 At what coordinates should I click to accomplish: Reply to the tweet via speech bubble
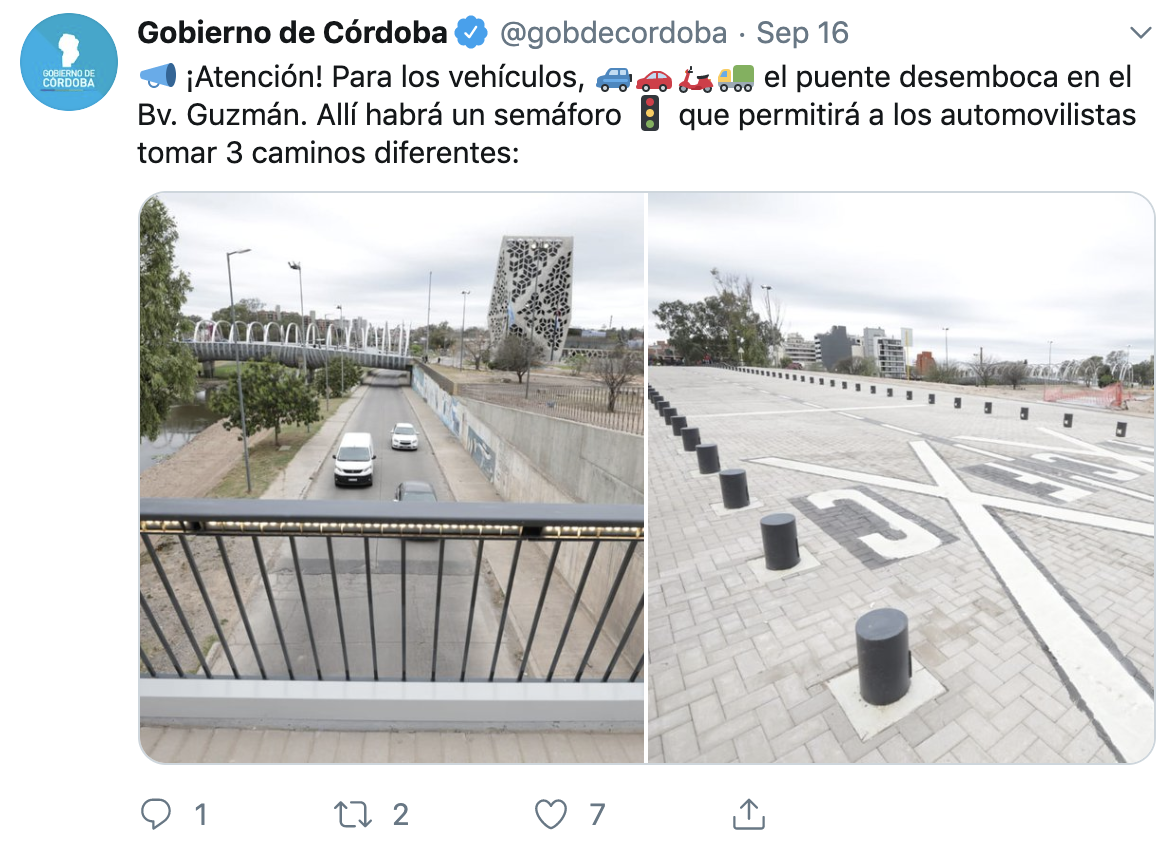pos(156,814)
